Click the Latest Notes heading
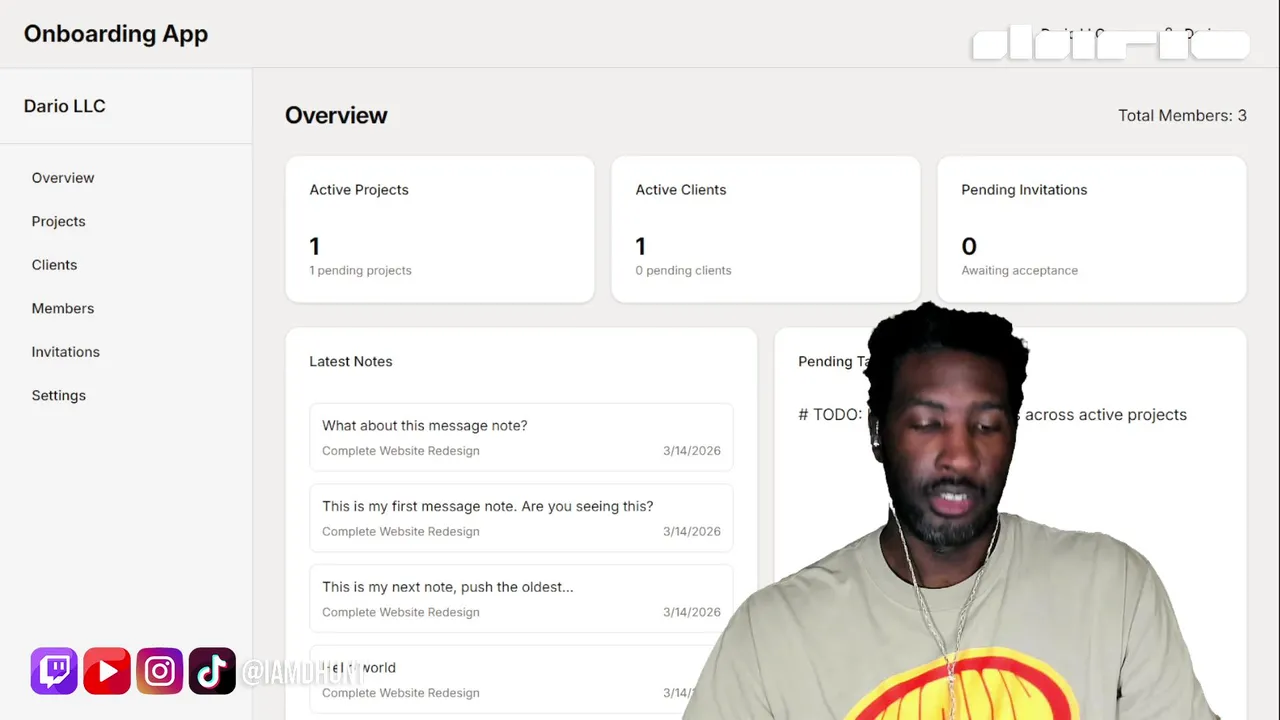Viewport: 1280px width, 720px height. pyautogui.click(x=351, y=361)
